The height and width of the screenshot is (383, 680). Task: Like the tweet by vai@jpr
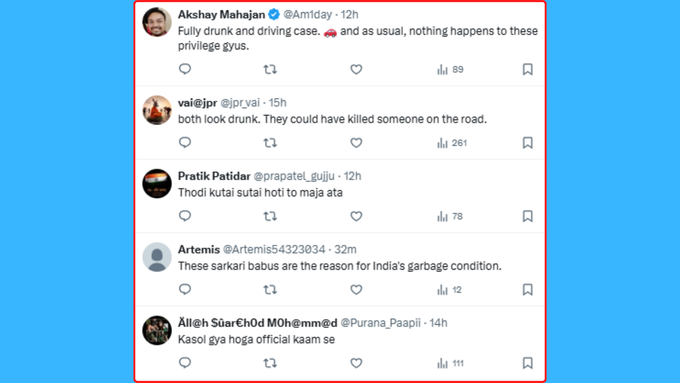(356, 143)
